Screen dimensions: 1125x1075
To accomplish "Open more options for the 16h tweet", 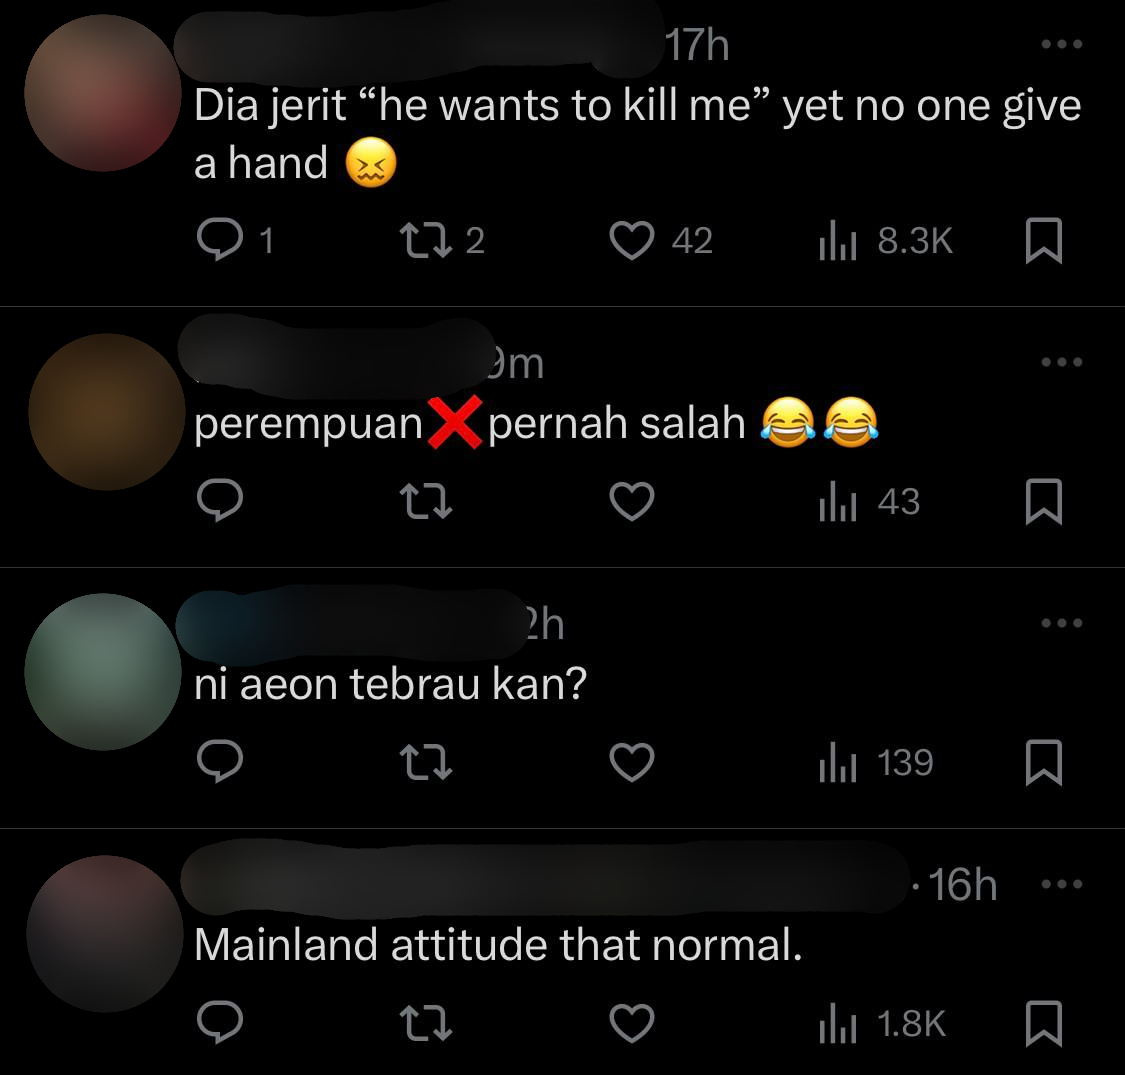I will pyautogui.click(x=1062, y=883).
